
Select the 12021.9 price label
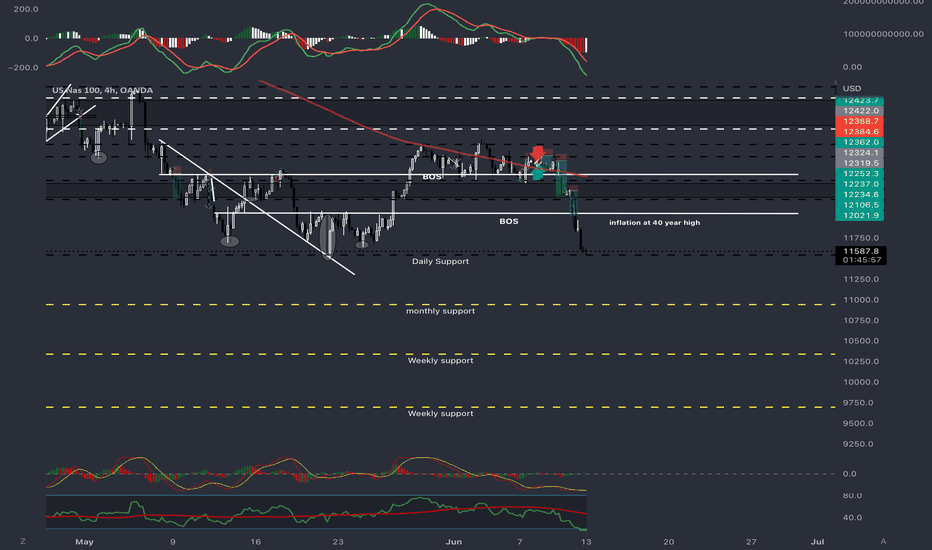[859, 215]
